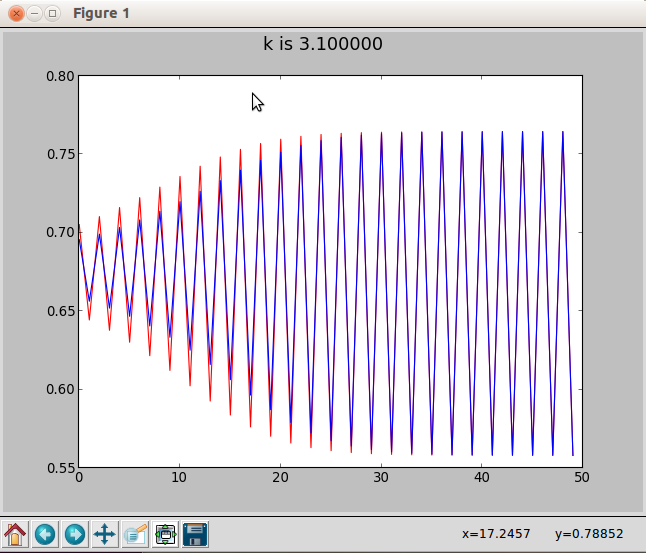The width and height of the screenshot is (646, 553).
Task: Click the x=17.2457 cursor readout
Action: pyautogui.click(x=496, y=534)
